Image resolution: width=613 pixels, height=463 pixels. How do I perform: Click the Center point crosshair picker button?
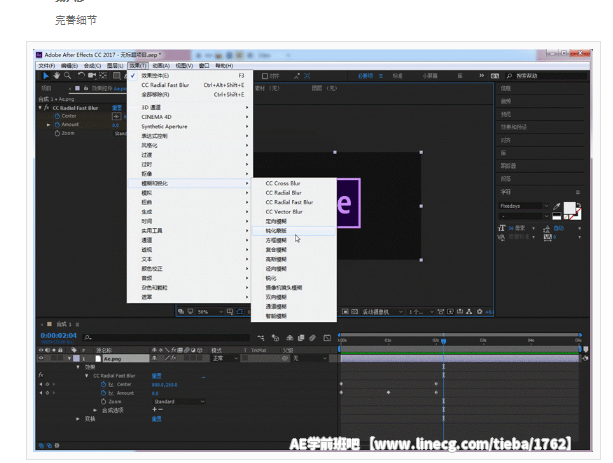click(117, 116)
